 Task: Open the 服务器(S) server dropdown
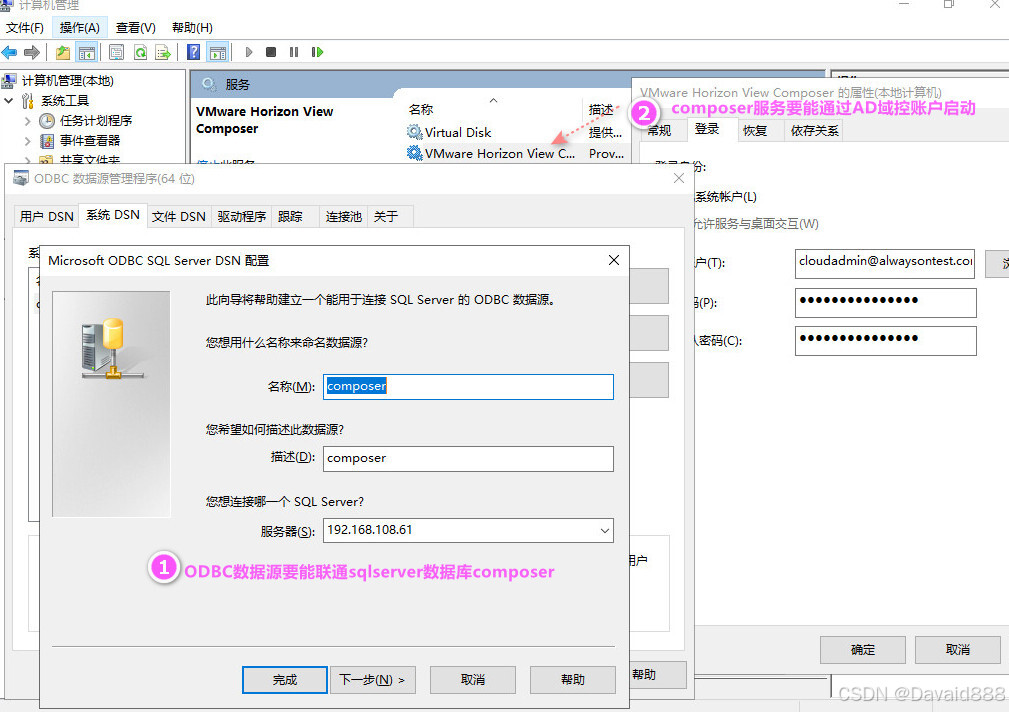pyautogui.click(x=604, y=530)
